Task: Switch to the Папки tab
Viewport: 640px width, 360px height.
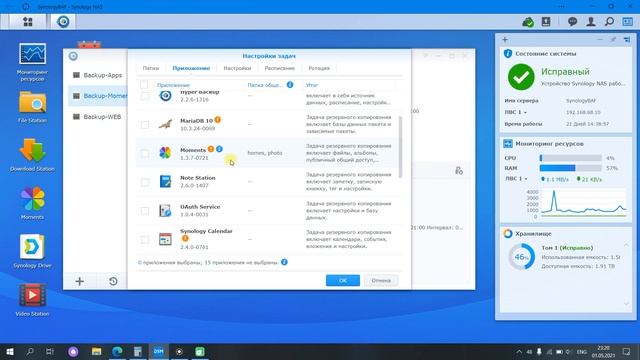Action: tap(151, 68)
